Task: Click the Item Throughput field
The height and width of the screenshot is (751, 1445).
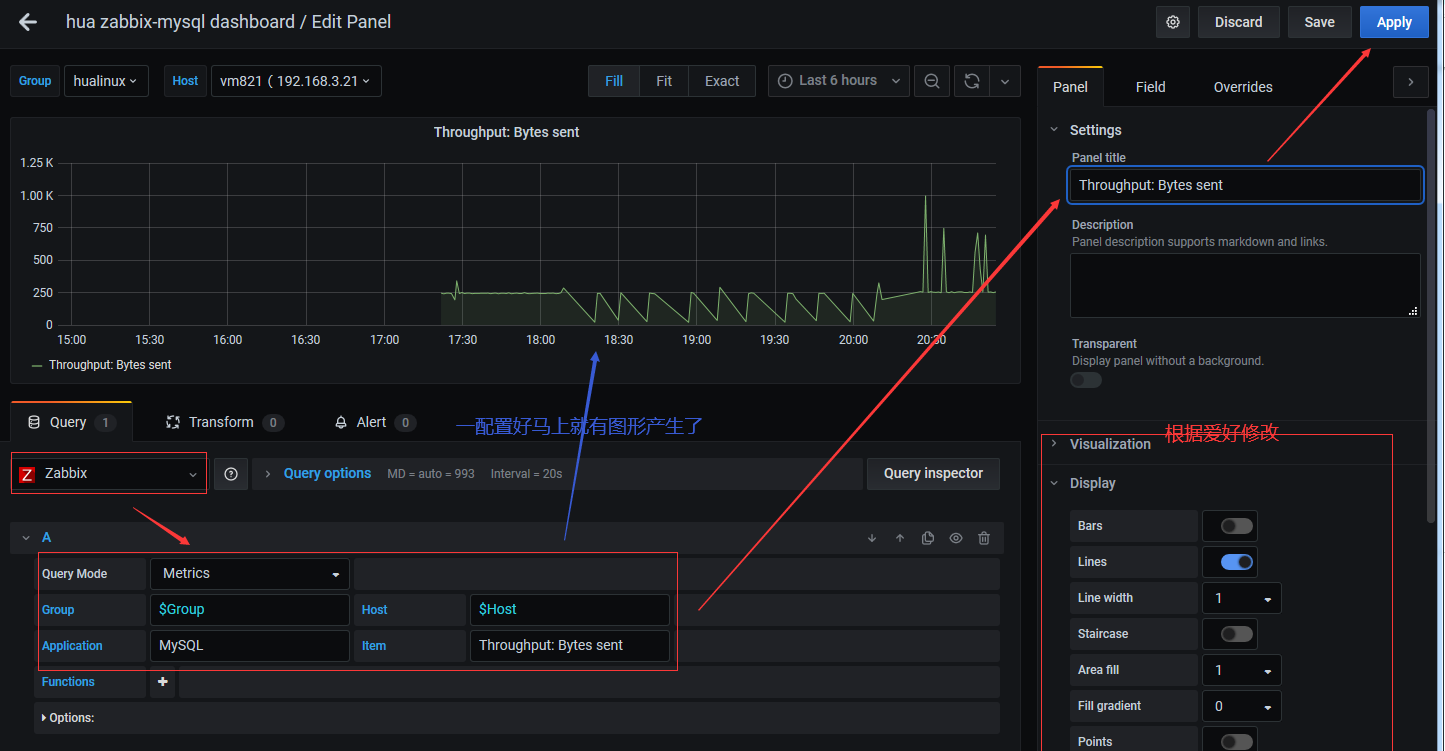Action: (570, 646)
